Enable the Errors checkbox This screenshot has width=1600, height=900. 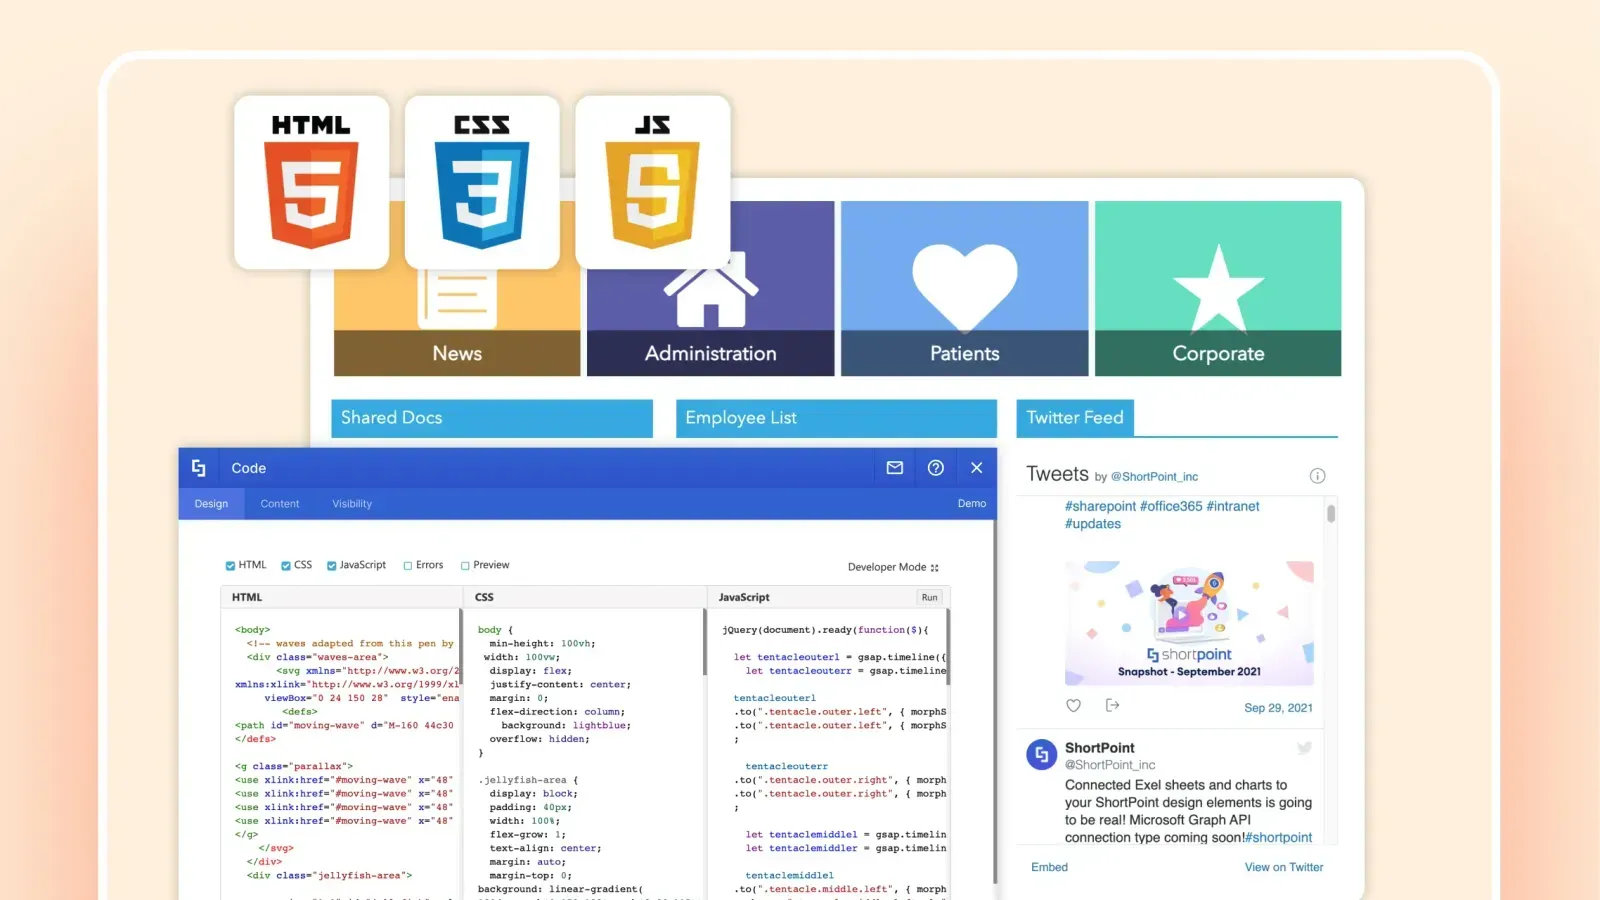[408, 565]
